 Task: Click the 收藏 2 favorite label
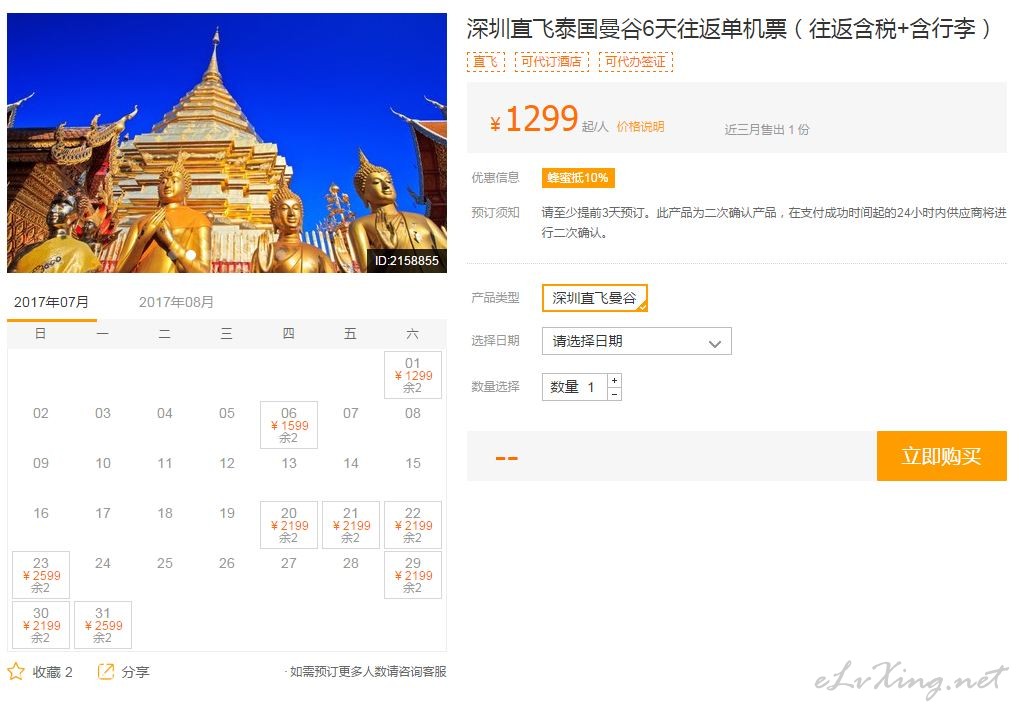click(x=53, y=672)
